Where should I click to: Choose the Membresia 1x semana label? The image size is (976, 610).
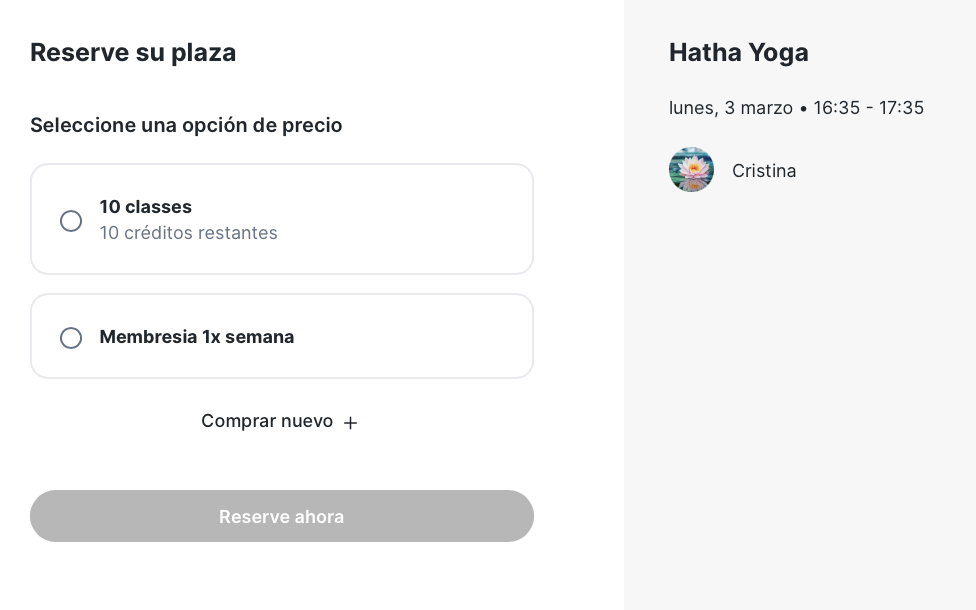(197, 337)
